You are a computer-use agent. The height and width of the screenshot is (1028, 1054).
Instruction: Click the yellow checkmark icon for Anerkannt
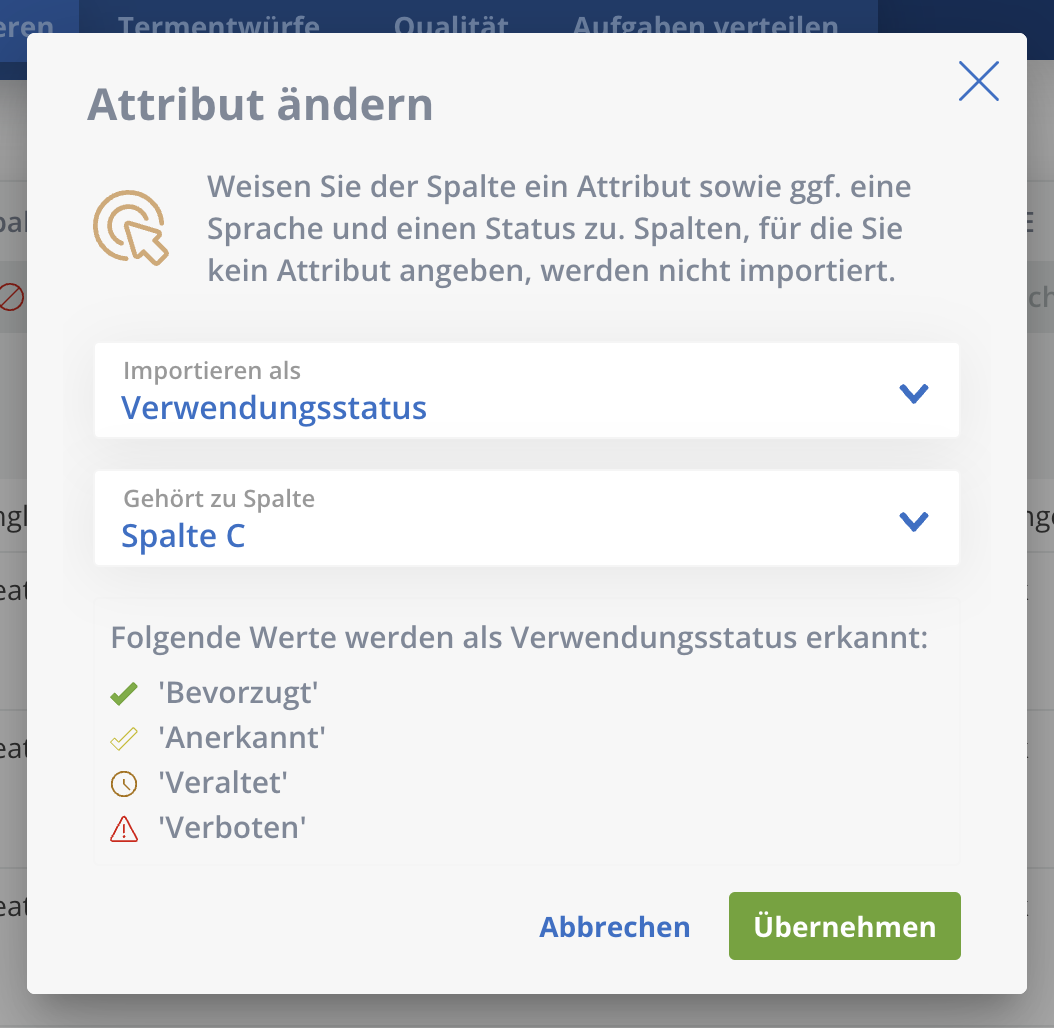(124, 739)
